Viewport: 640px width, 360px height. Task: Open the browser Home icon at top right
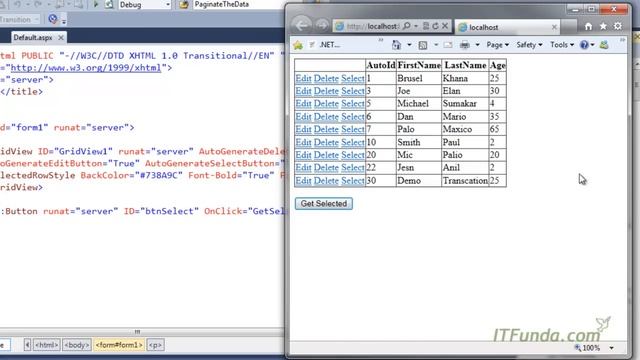(x=588, y=26)
